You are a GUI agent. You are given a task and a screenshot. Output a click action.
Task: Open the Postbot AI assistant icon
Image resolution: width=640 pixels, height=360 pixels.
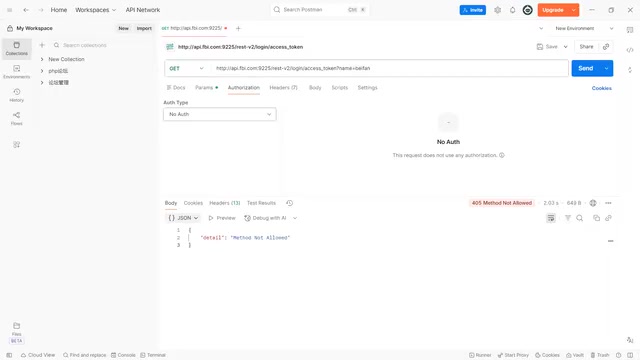630,340
